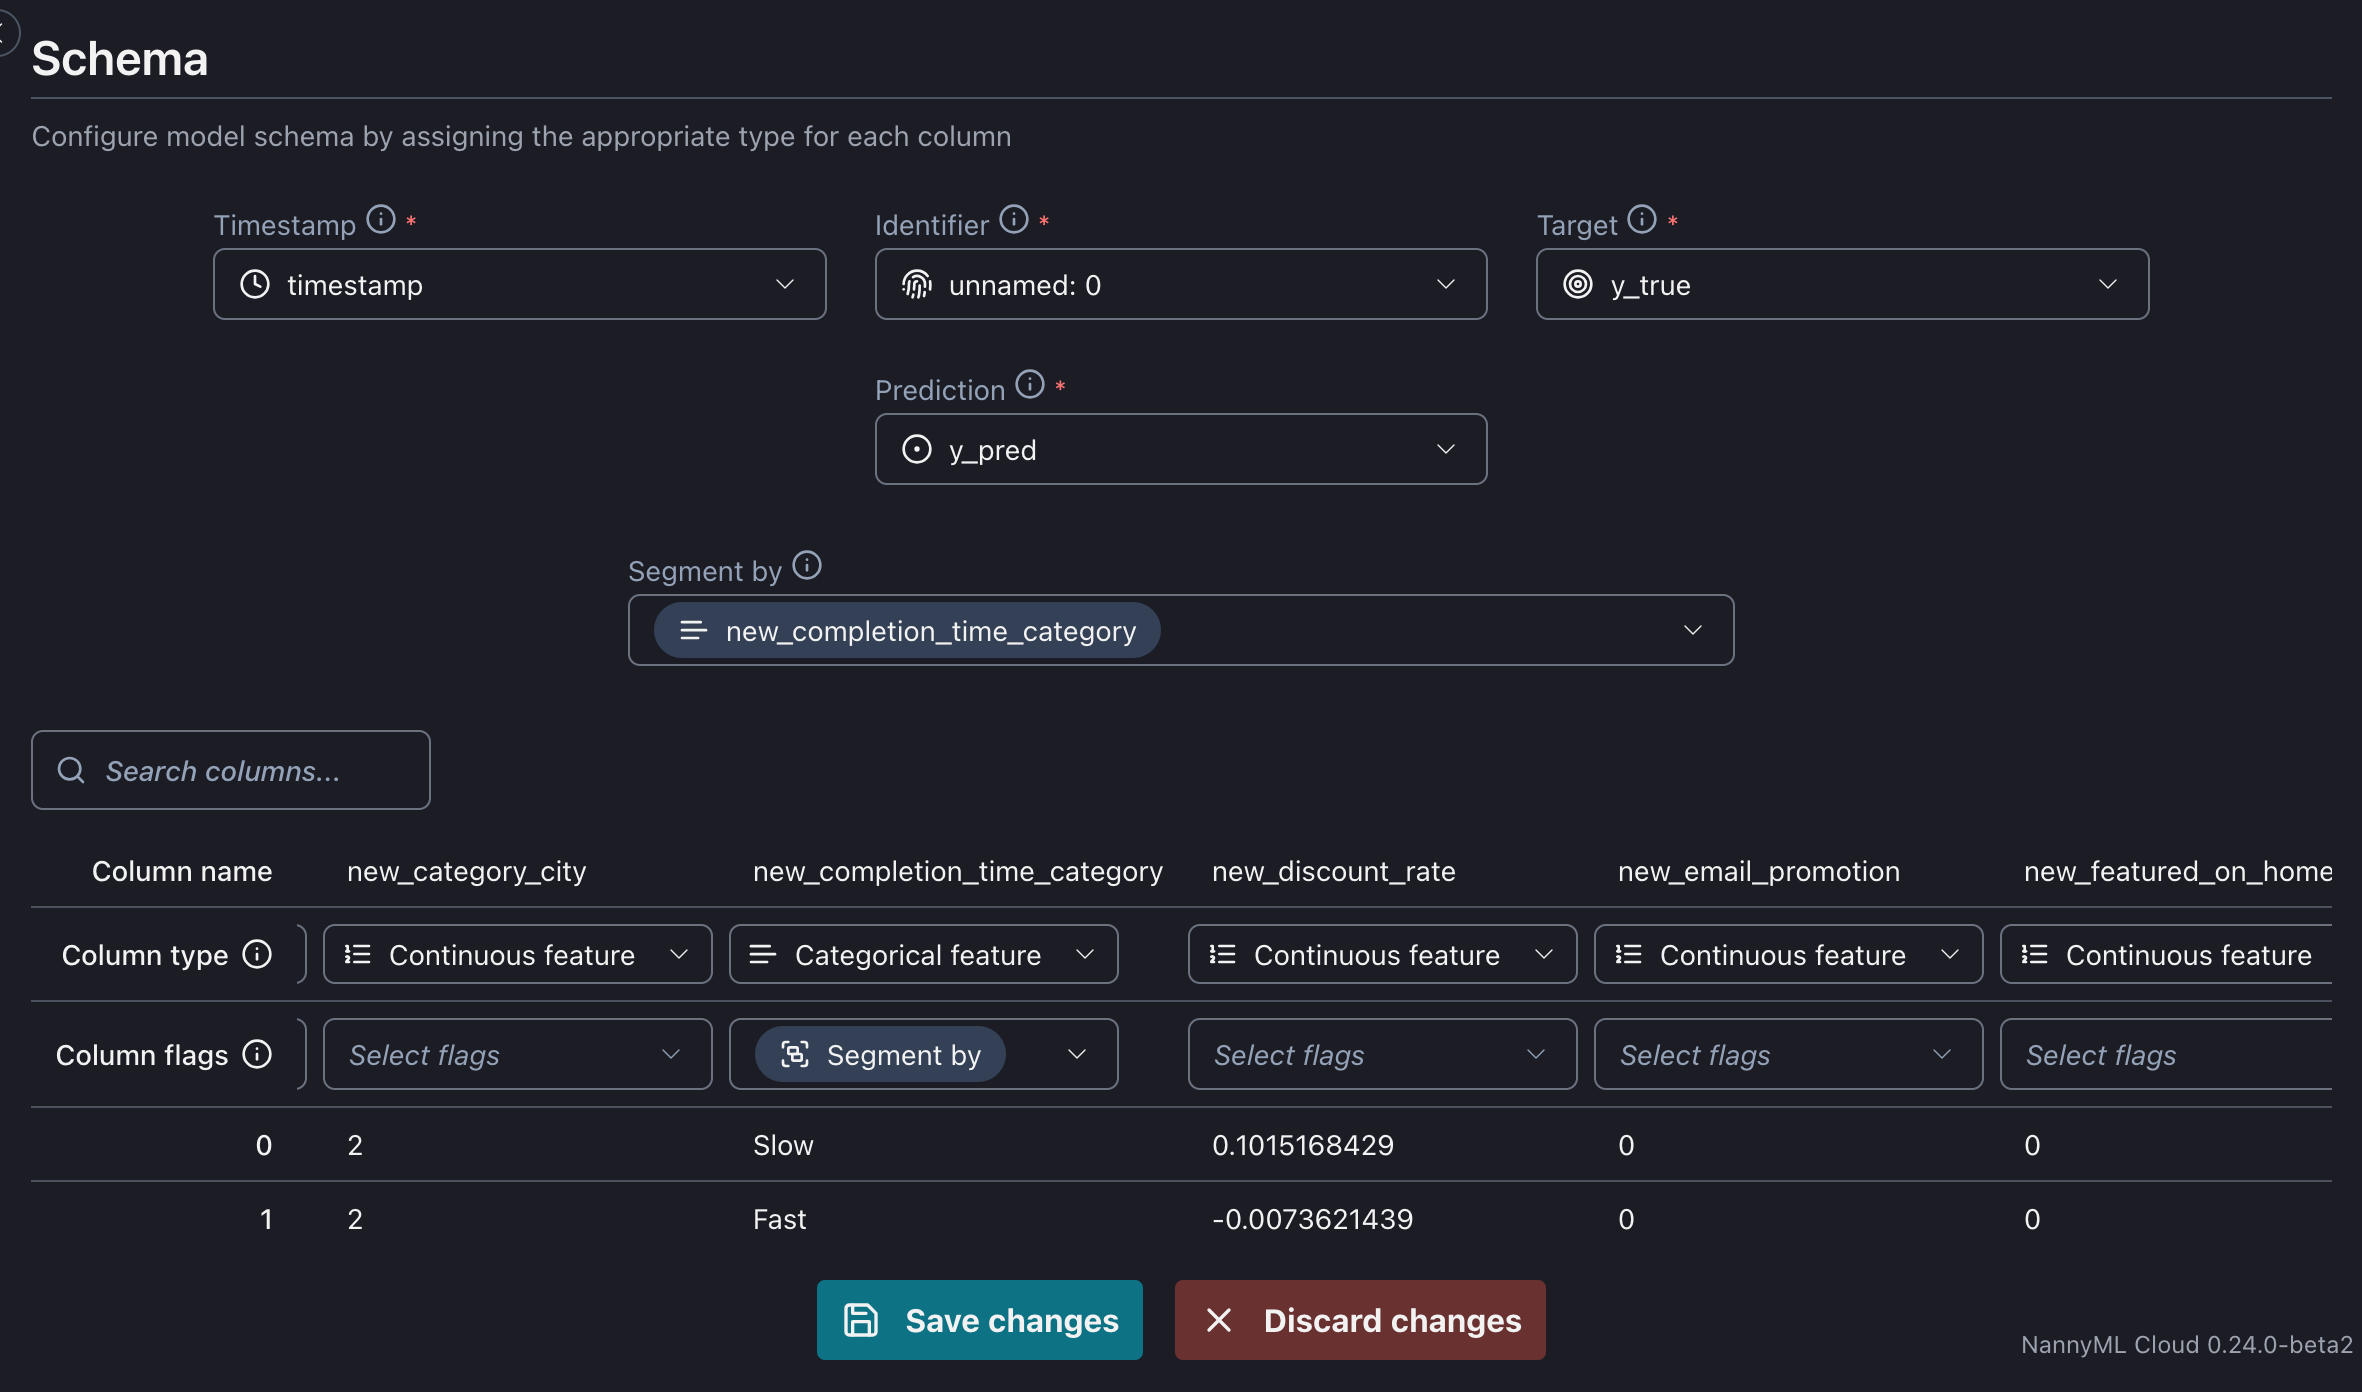2362x1392 pixels.
Task: Click the info icon next to Segment by
Action: 806,564
